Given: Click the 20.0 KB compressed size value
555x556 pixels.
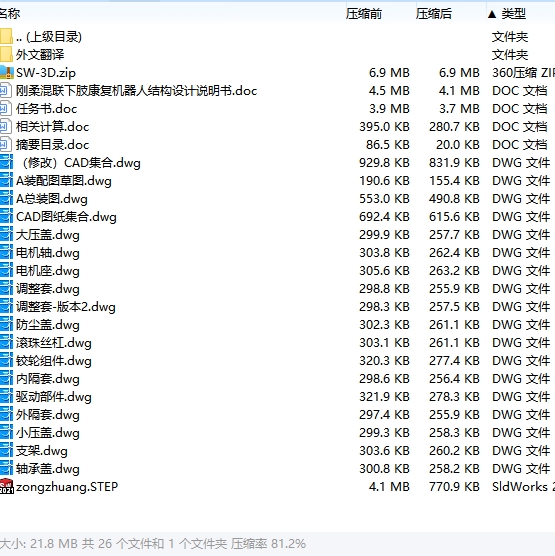Looking at the screenshot, I should click(x=458, y=145).
